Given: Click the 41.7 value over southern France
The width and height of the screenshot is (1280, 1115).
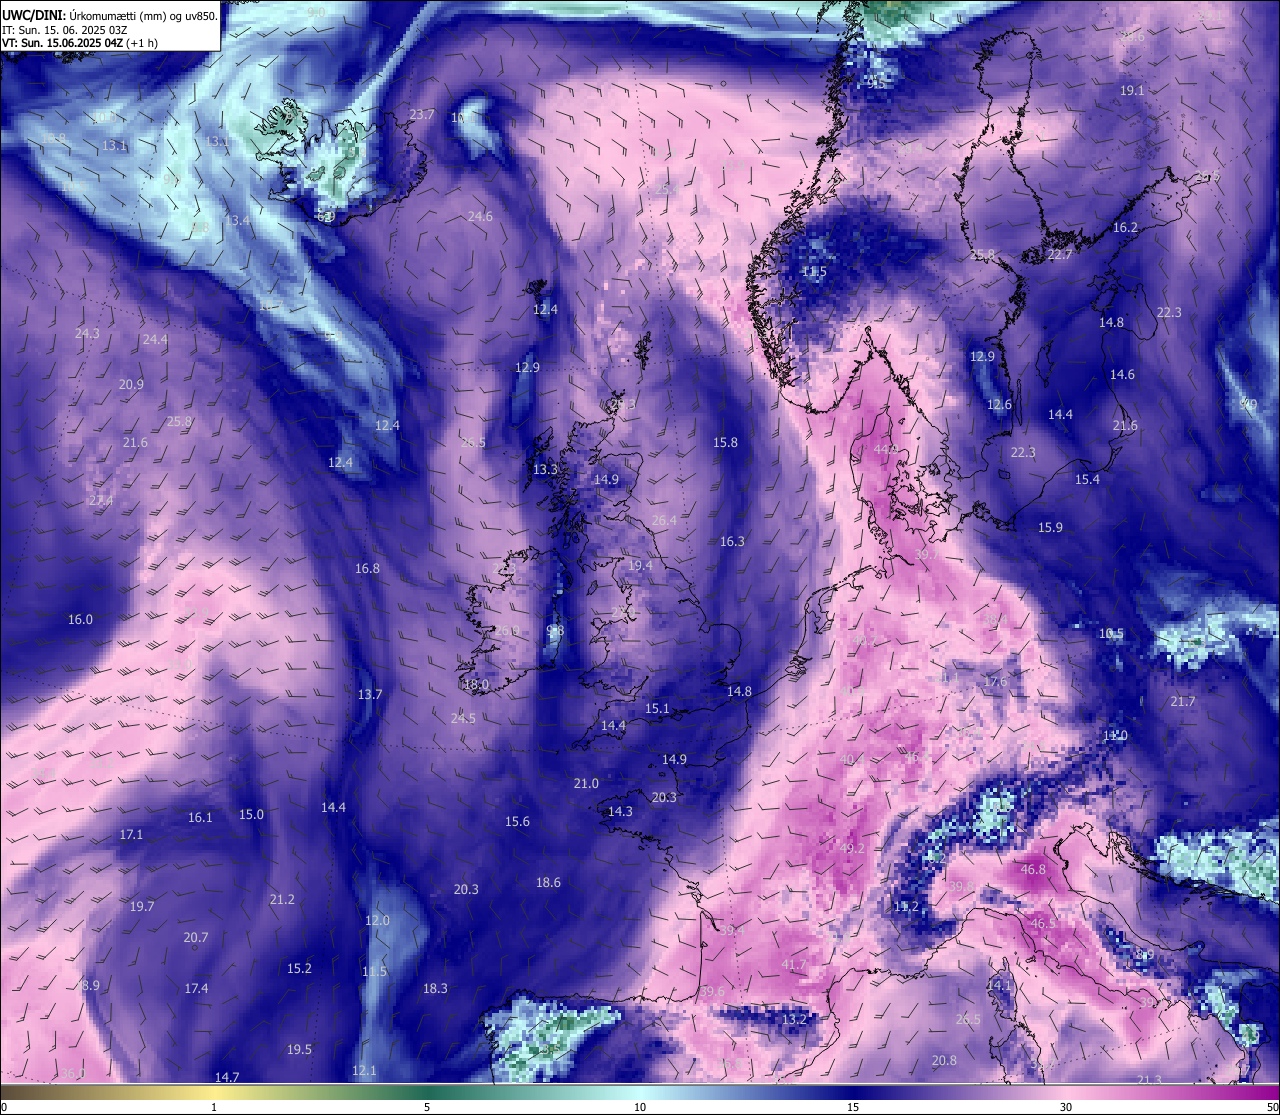Looking at the screenshot, I should (794, 964).
